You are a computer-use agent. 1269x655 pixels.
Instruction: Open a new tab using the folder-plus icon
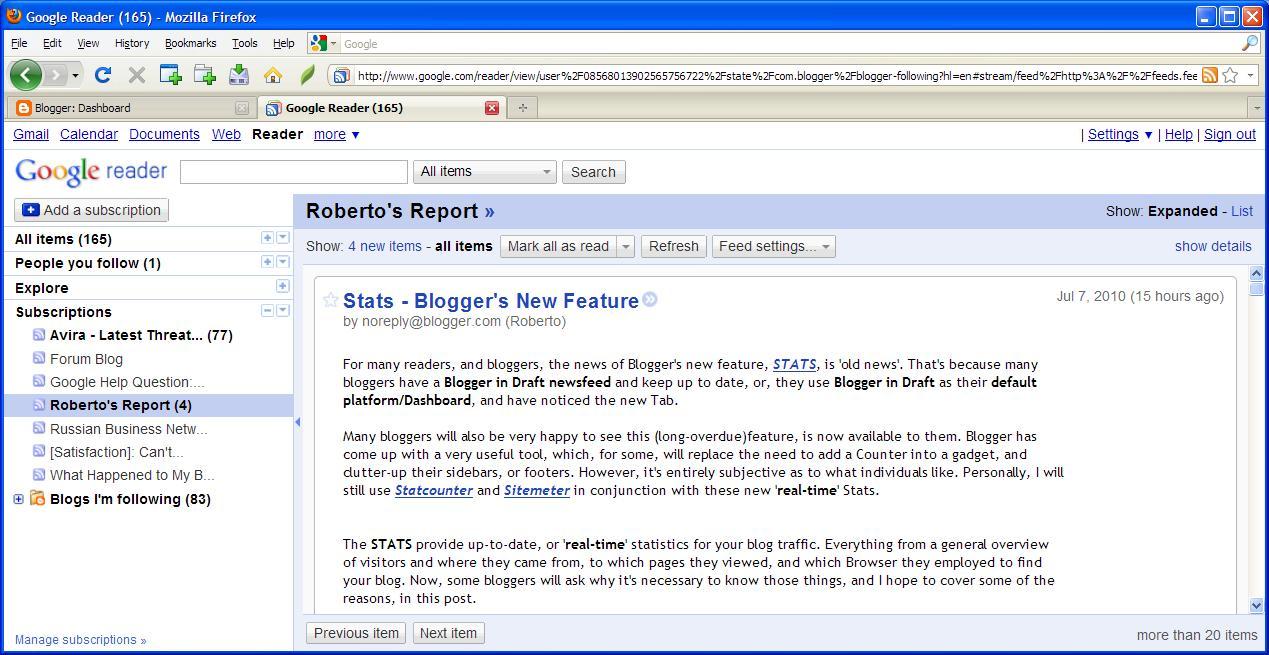(x=205, y=75)
